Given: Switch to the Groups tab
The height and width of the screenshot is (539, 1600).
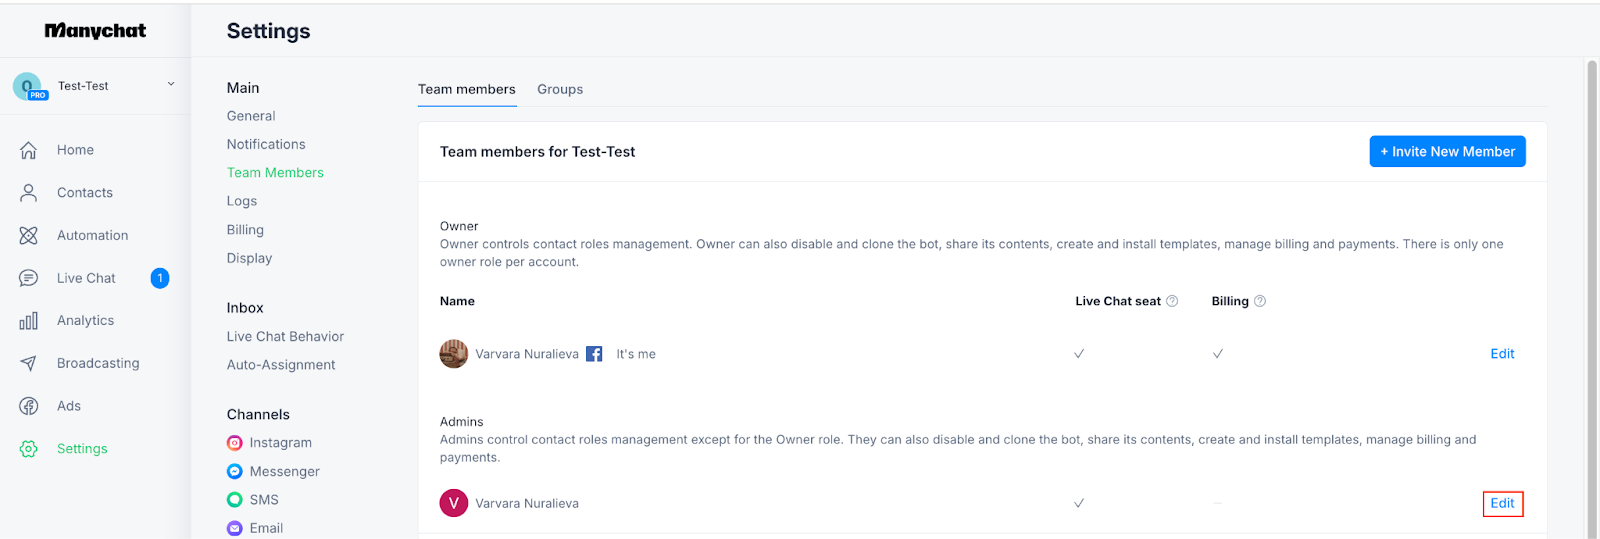Looking at the screenshot, I should [560, 89].
